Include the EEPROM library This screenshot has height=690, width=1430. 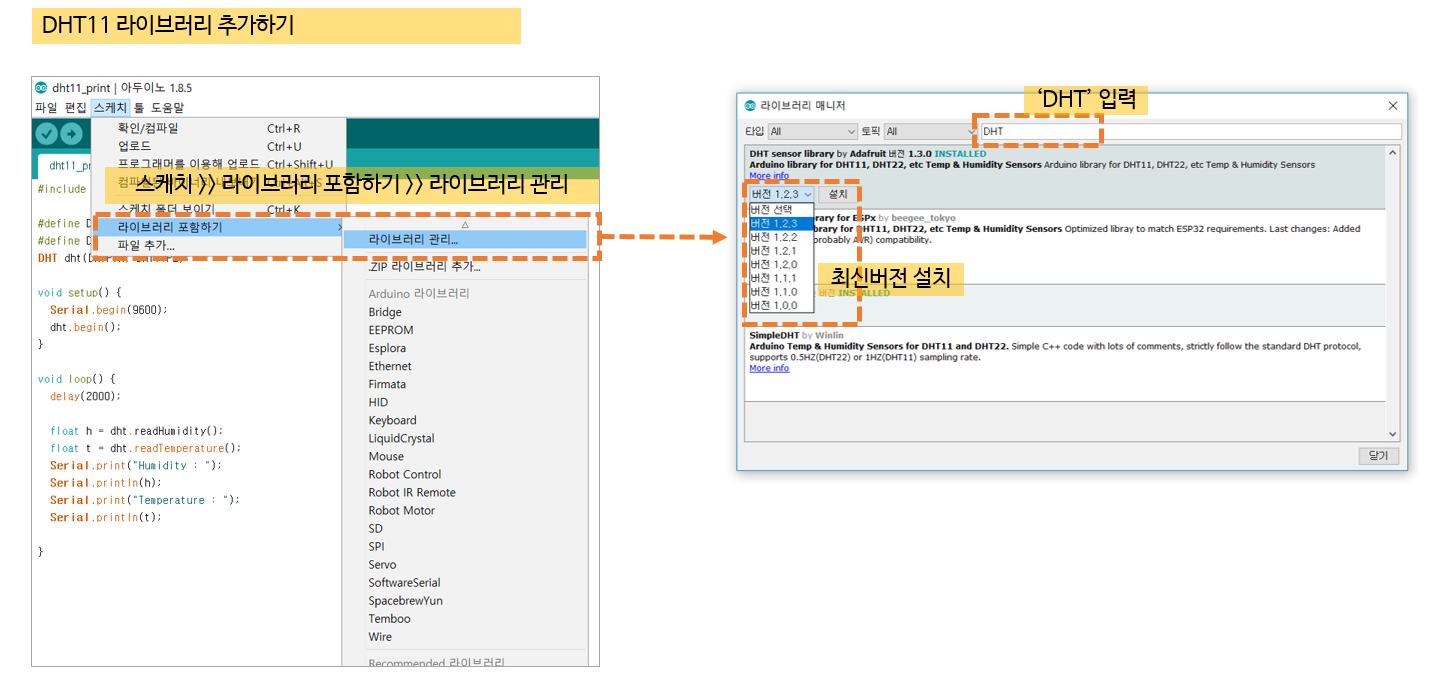(391, 330)
